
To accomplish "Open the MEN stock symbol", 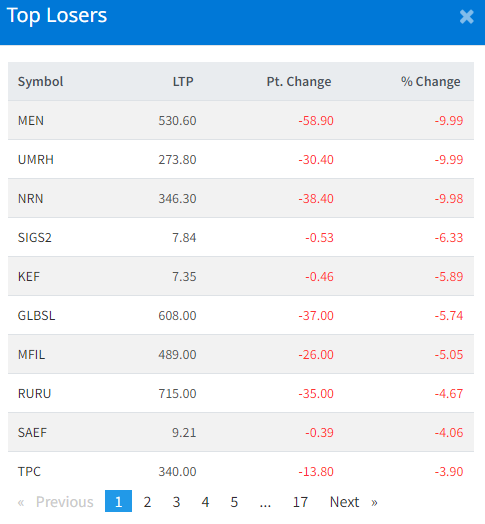I will 31,121.
